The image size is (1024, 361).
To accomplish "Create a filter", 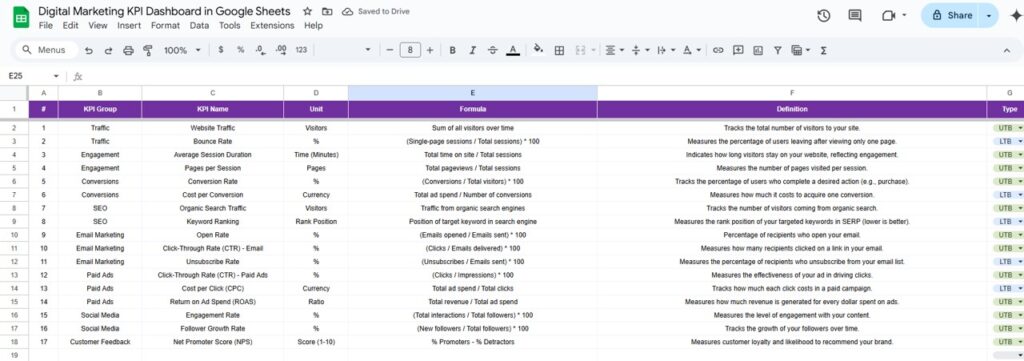I will coord(778,50).
